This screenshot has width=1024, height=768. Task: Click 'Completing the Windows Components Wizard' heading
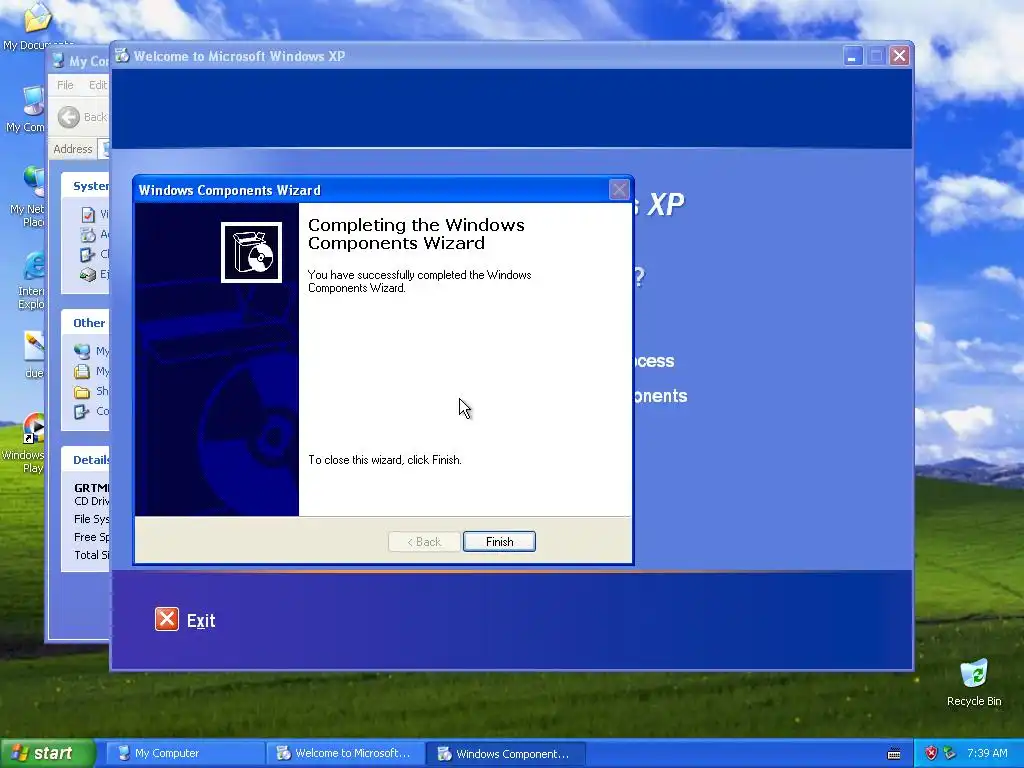pos(416,234)
